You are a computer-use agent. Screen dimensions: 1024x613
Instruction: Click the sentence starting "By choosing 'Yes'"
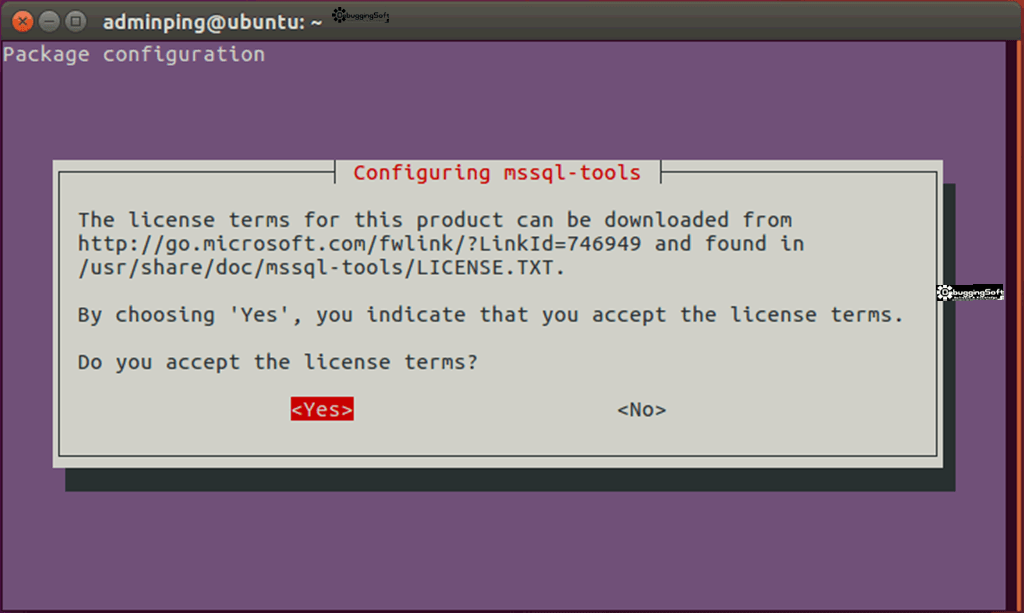click(x=490, y=315)
